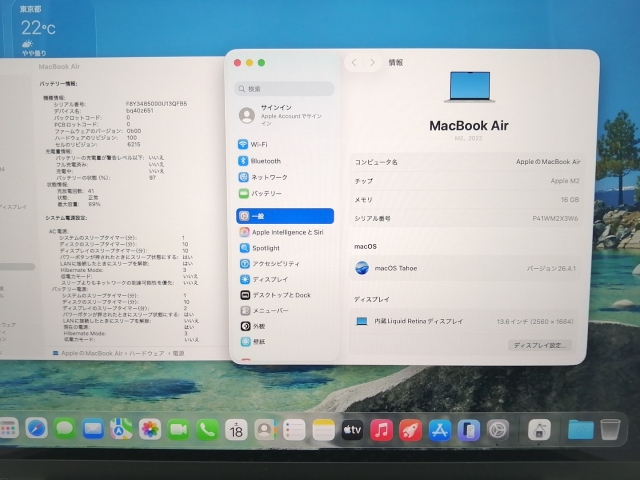Open Music from the Dock
Screen dimensions: 640x480
coord(381,430)
